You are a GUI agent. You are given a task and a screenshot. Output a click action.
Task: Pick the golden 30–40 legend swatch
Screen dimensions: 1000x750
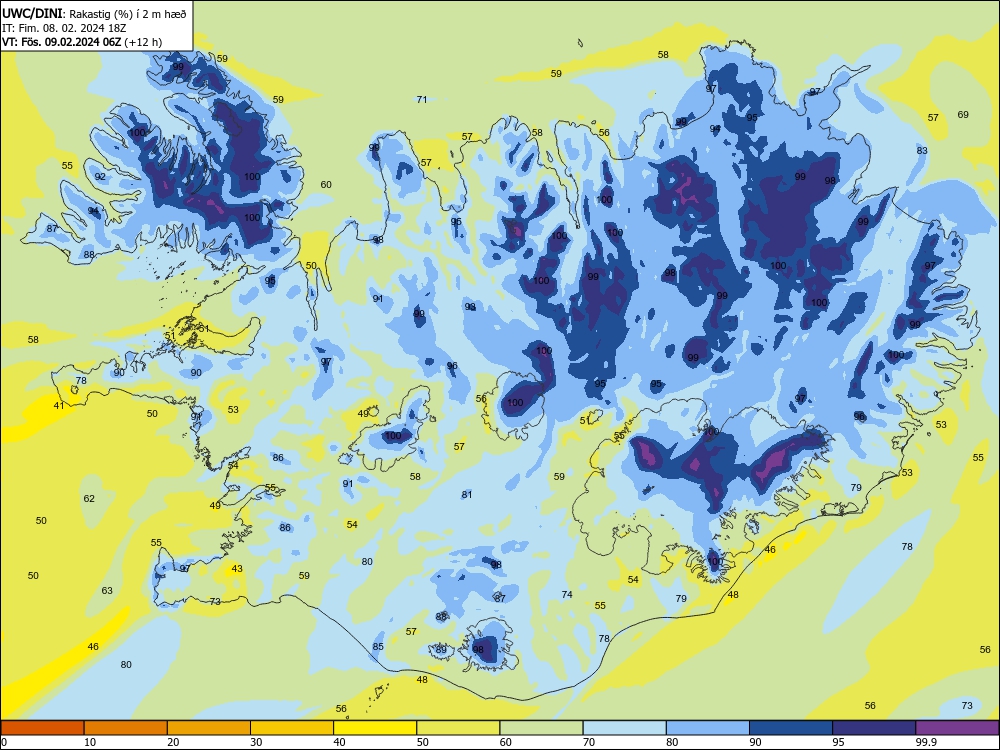(x=292, y=728)
